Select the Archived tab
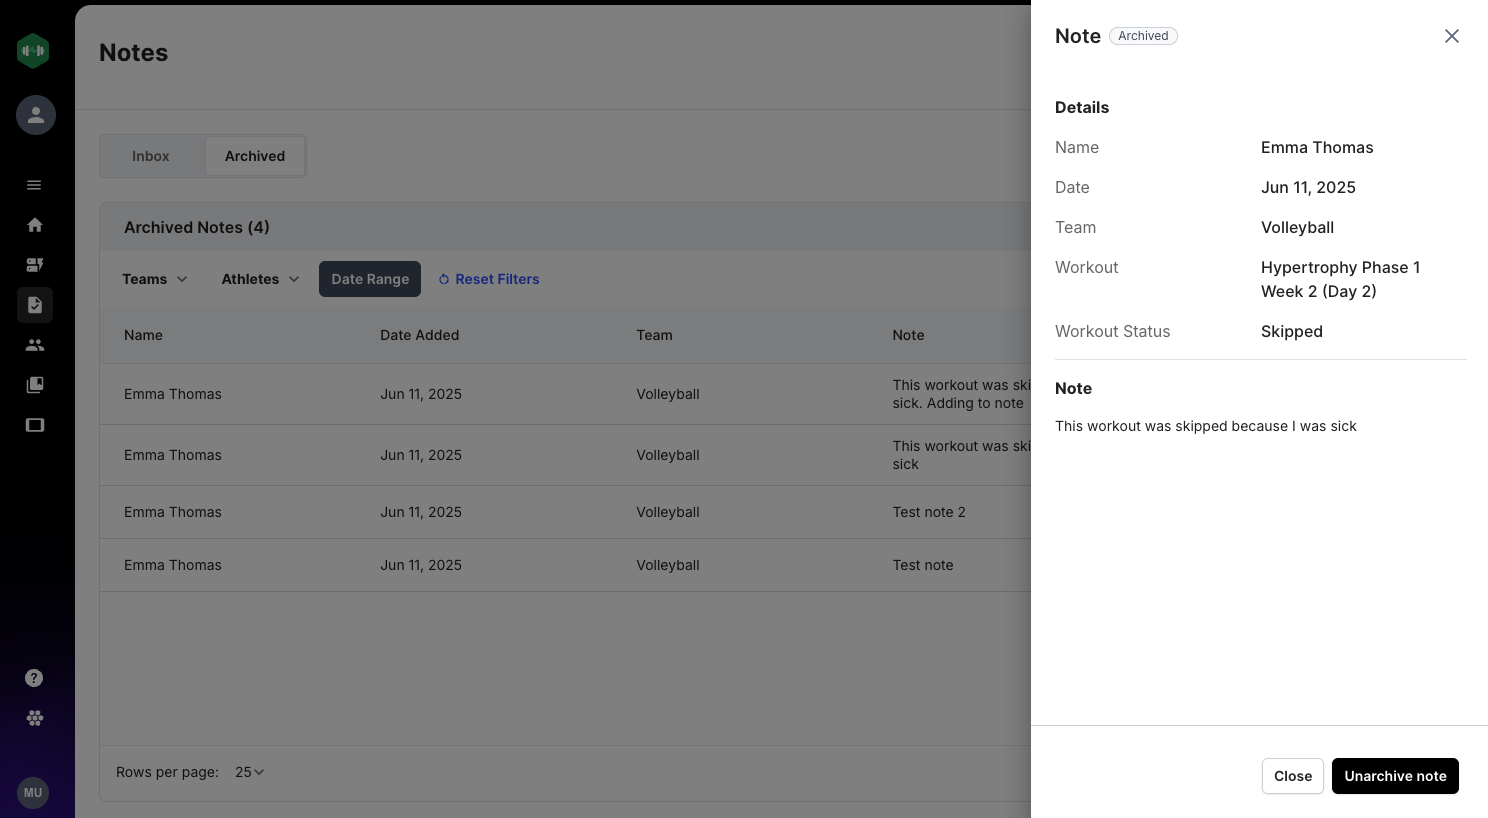 click(255, 156)
